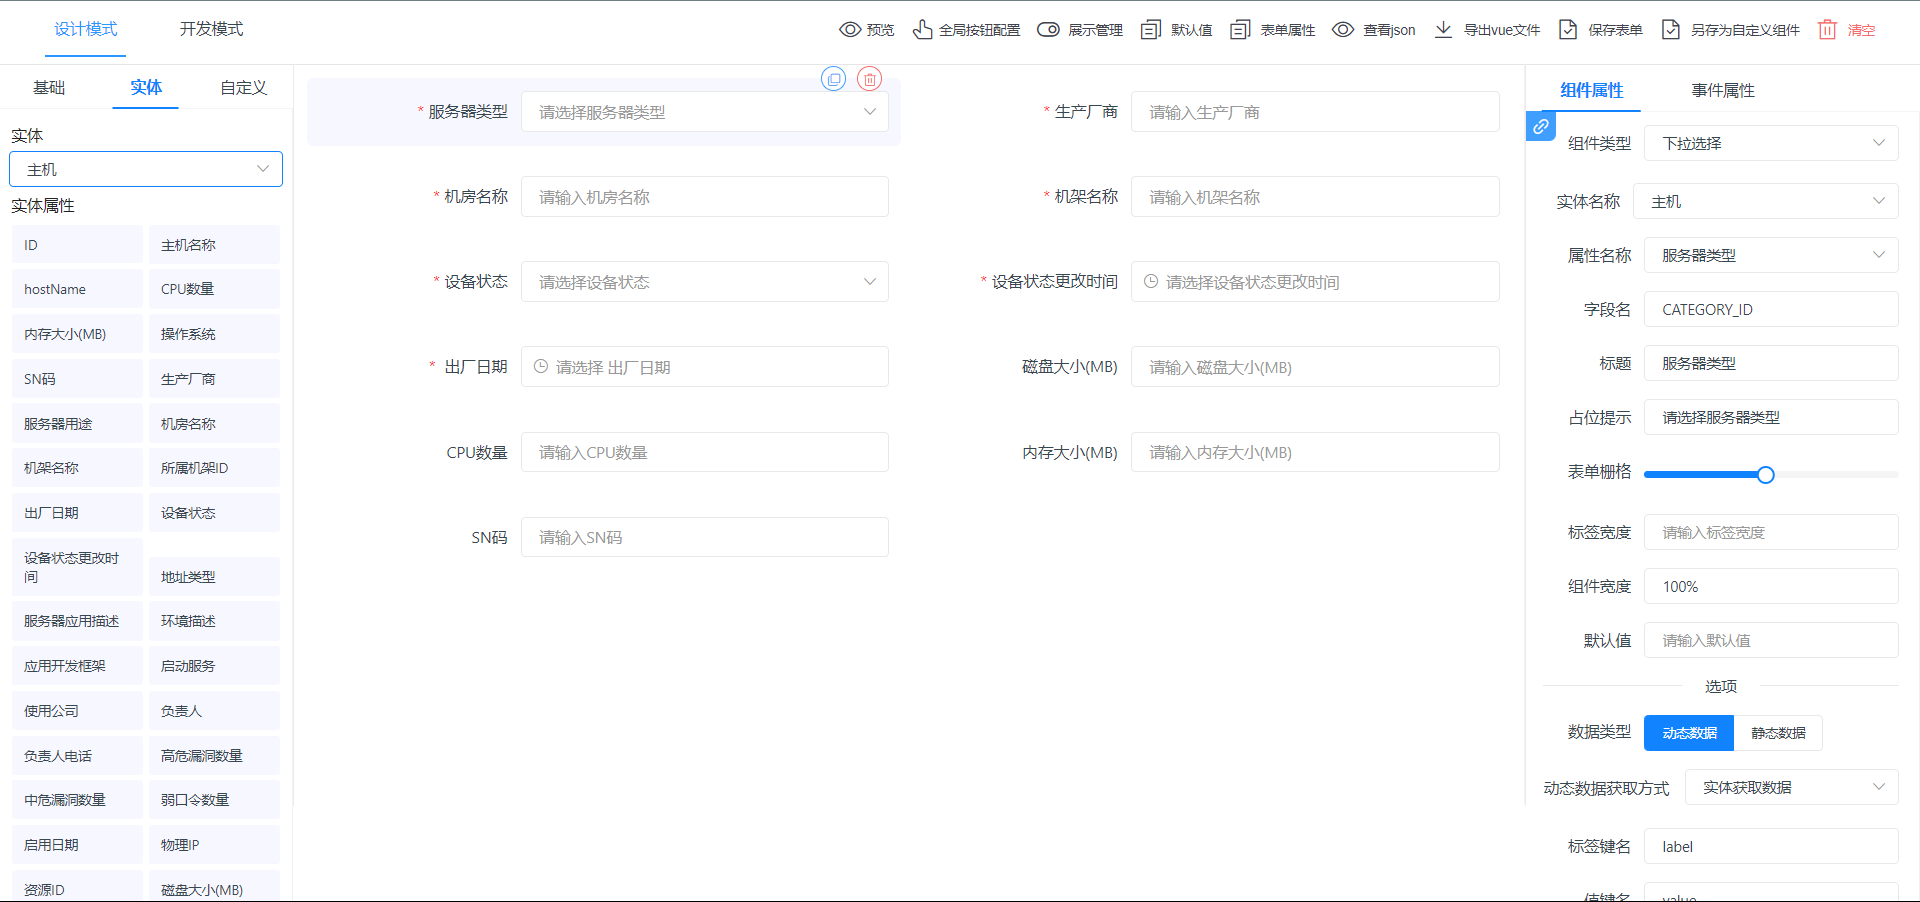
Task: Click clock icon in 设备状态更改时间 field
Action: (x=1151, y=282)
